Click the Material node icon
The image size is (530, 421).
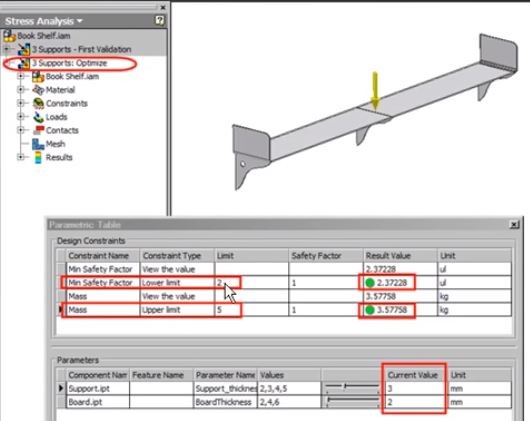pos(38,90)
